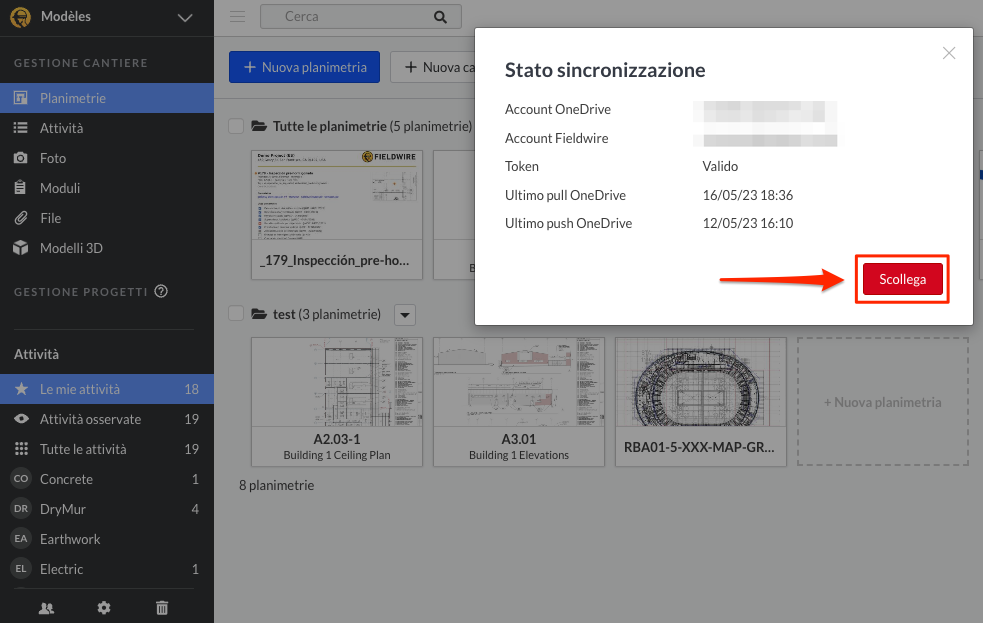Open the A2.03-1 Building 1 Ceiling Plan thumbnail
This screenshot has height=623, width=983.
pyautogui.click(x=336, y=400)
